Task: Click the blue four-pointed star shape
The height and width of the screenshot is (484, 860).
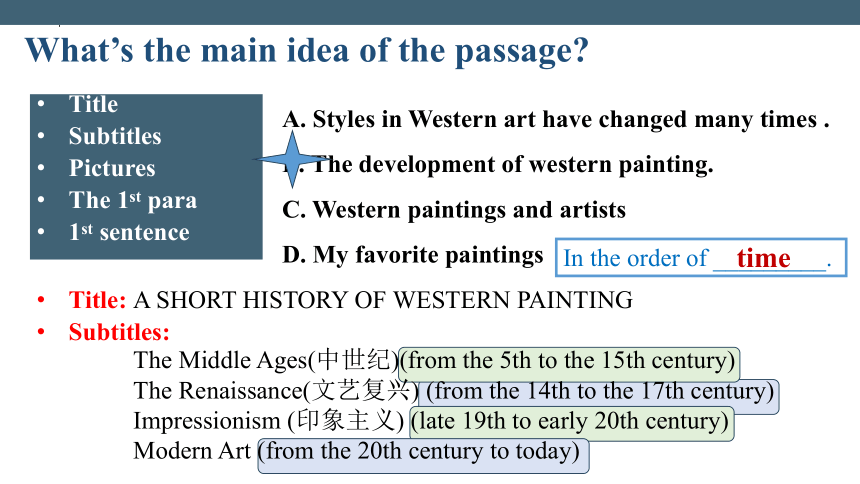Action: (x=292, y=159)
